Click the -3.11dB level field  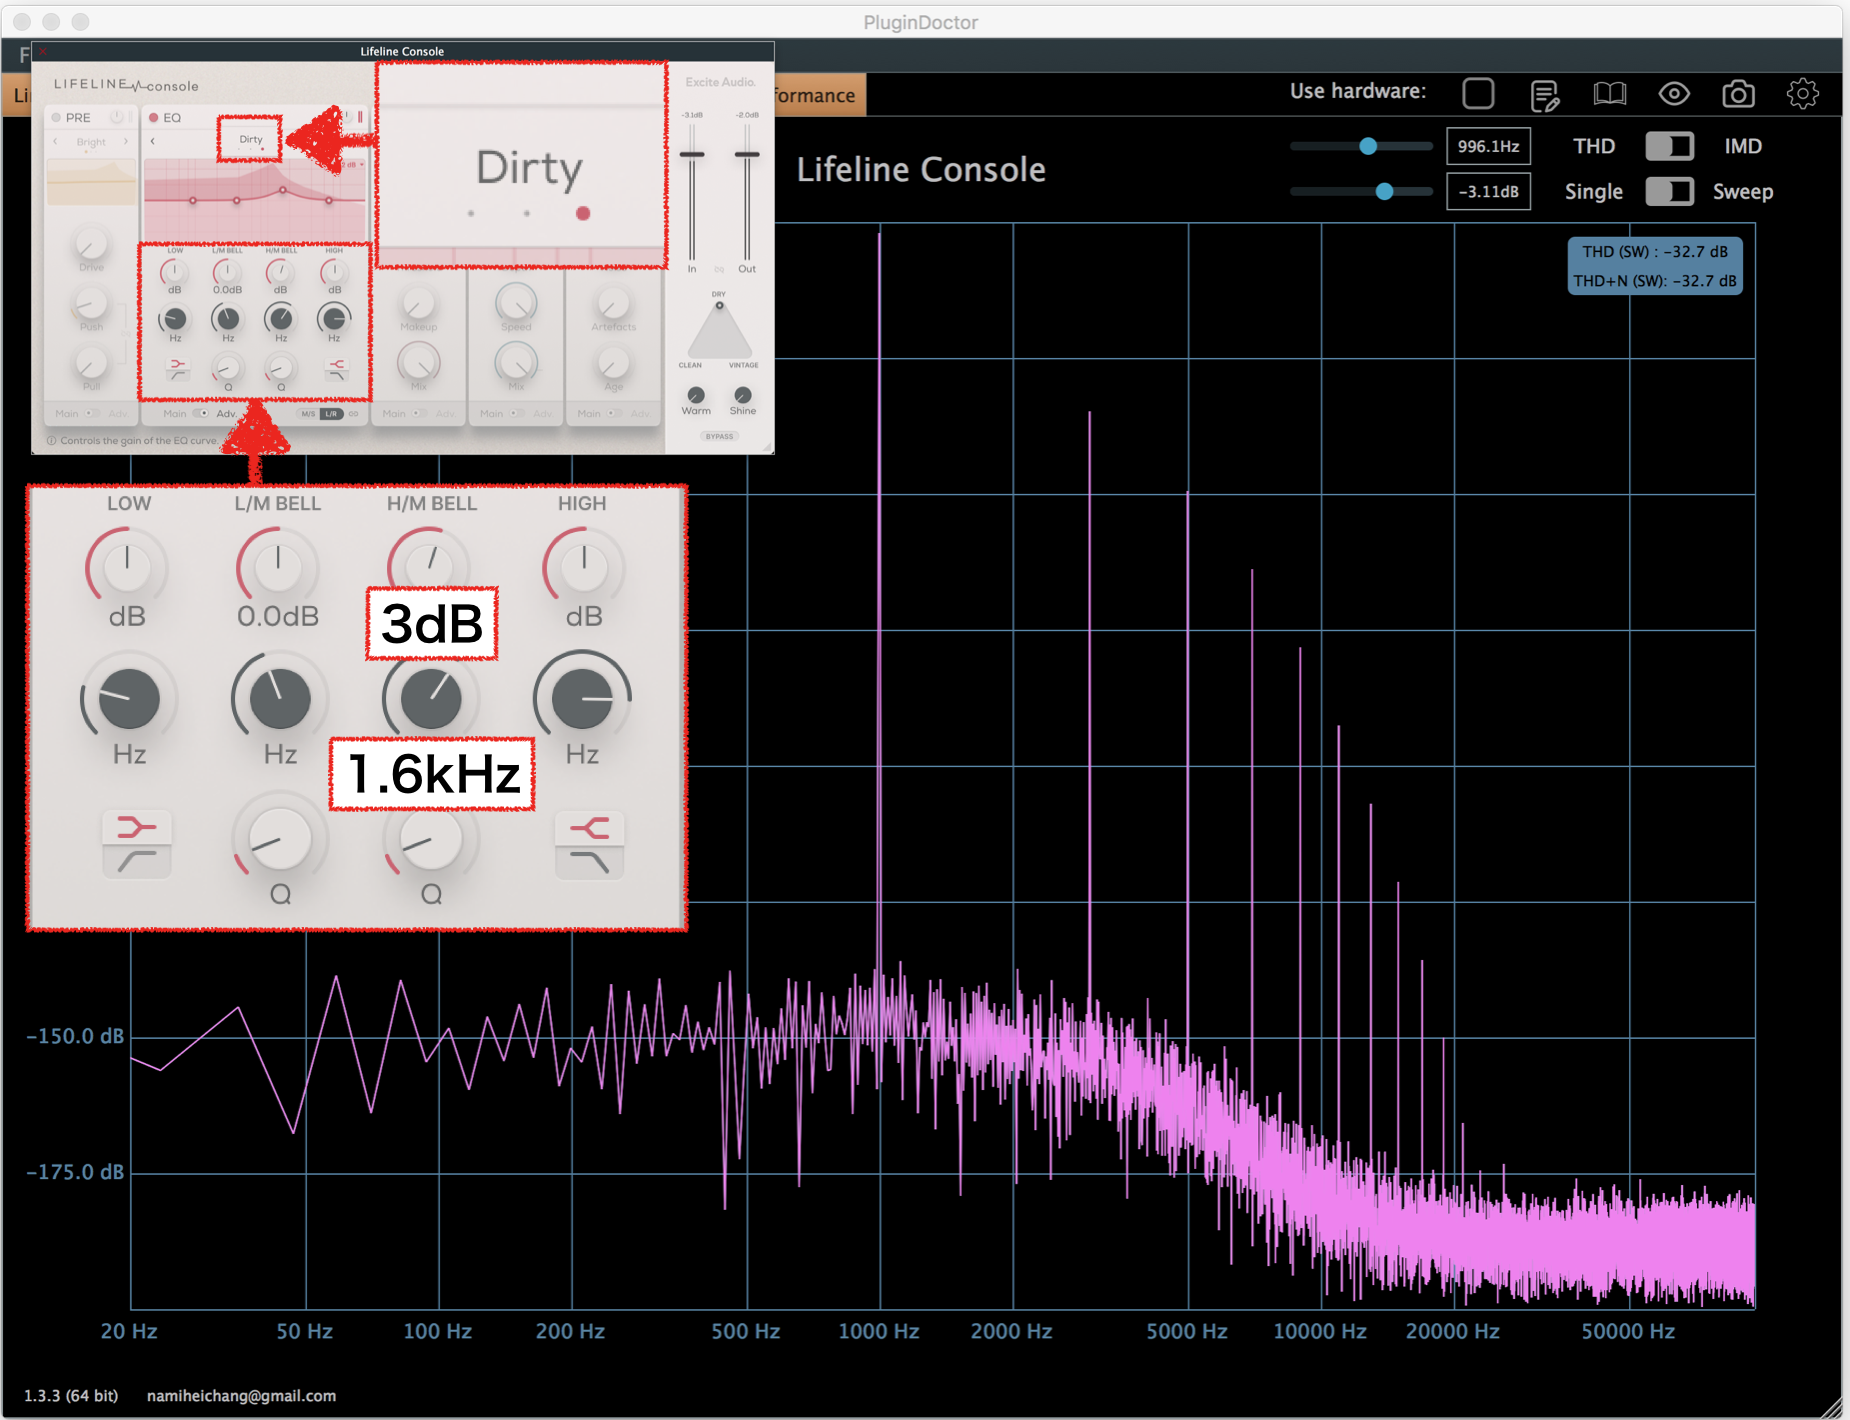1488,191
